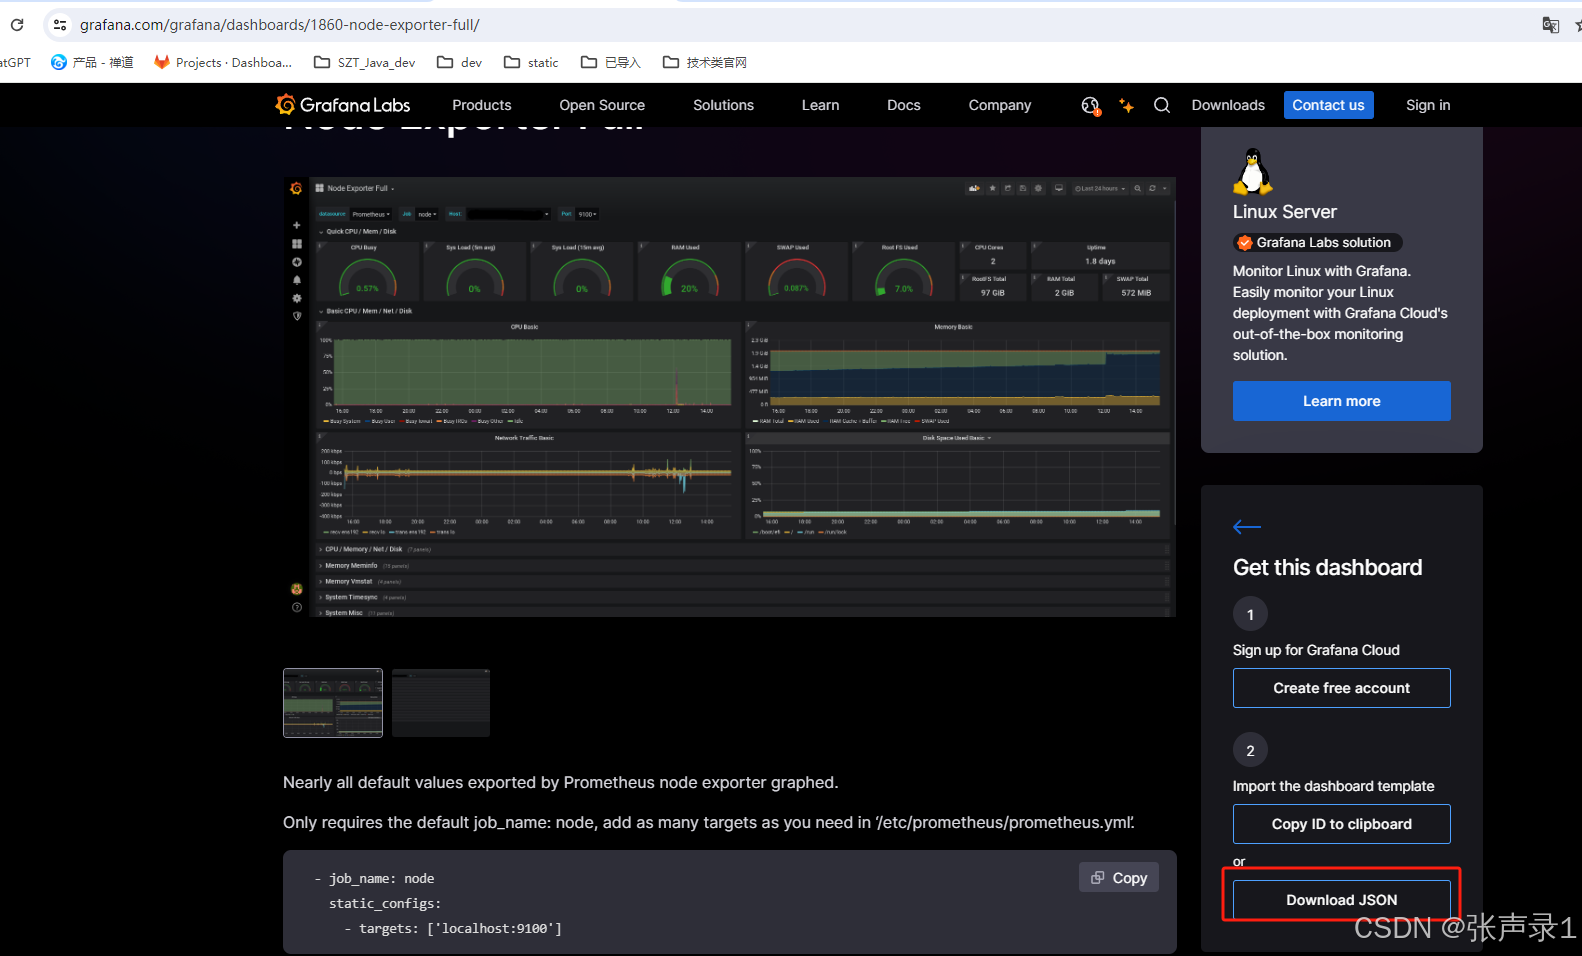Open the Learn menu
Viewport: 1582px width, 956px height.
[x=820, y=105]
